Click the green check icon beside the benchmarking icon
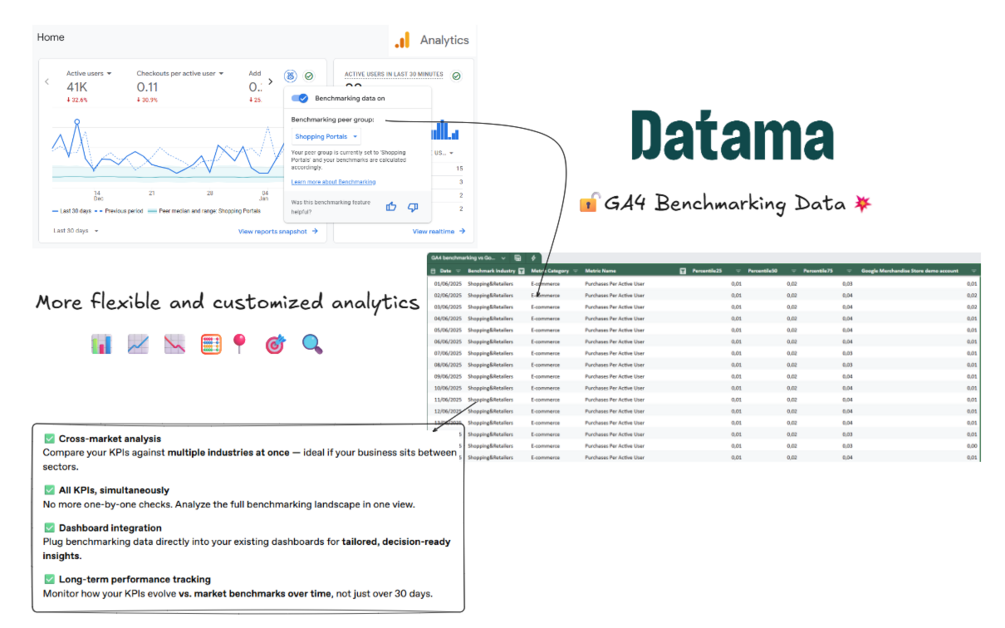Image resolution: width=1005 pixels, height=628 pixels. [309, 76]
